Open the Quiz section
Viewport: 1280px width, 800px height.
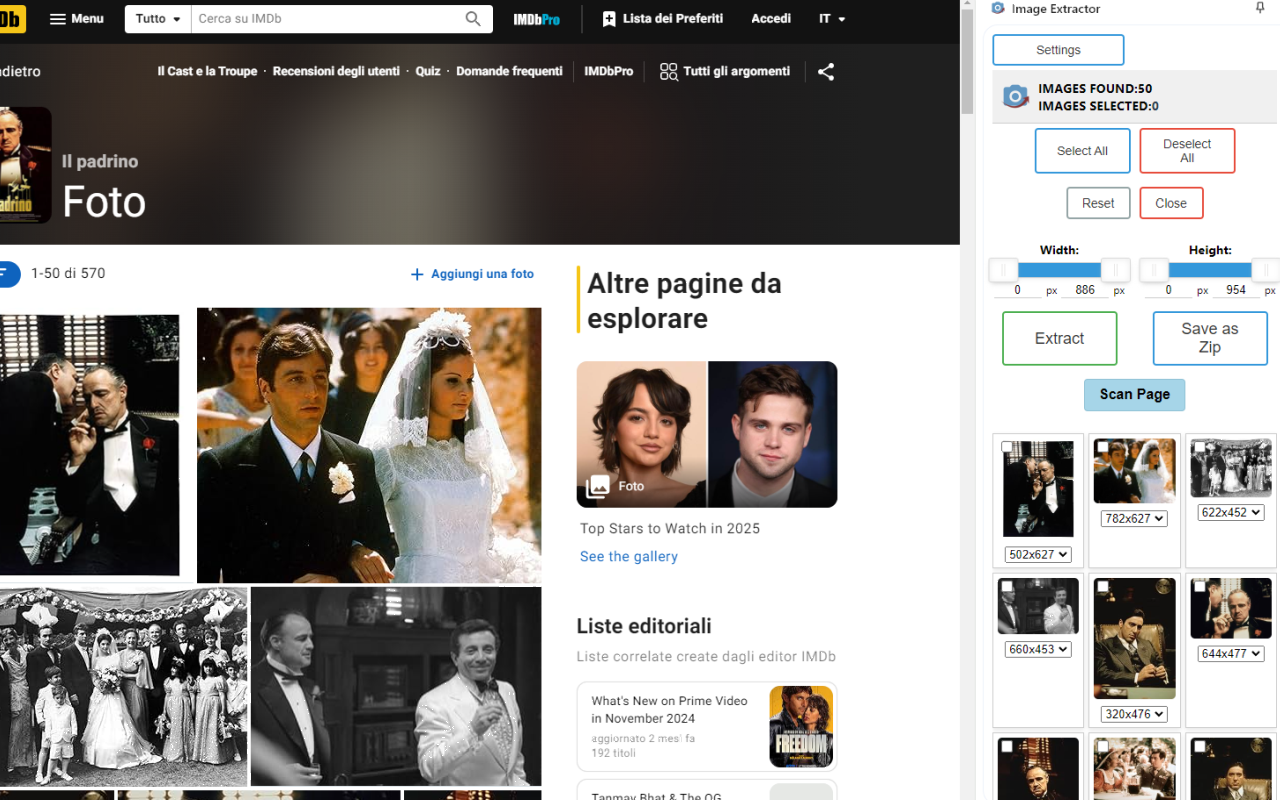coord(428,71)
